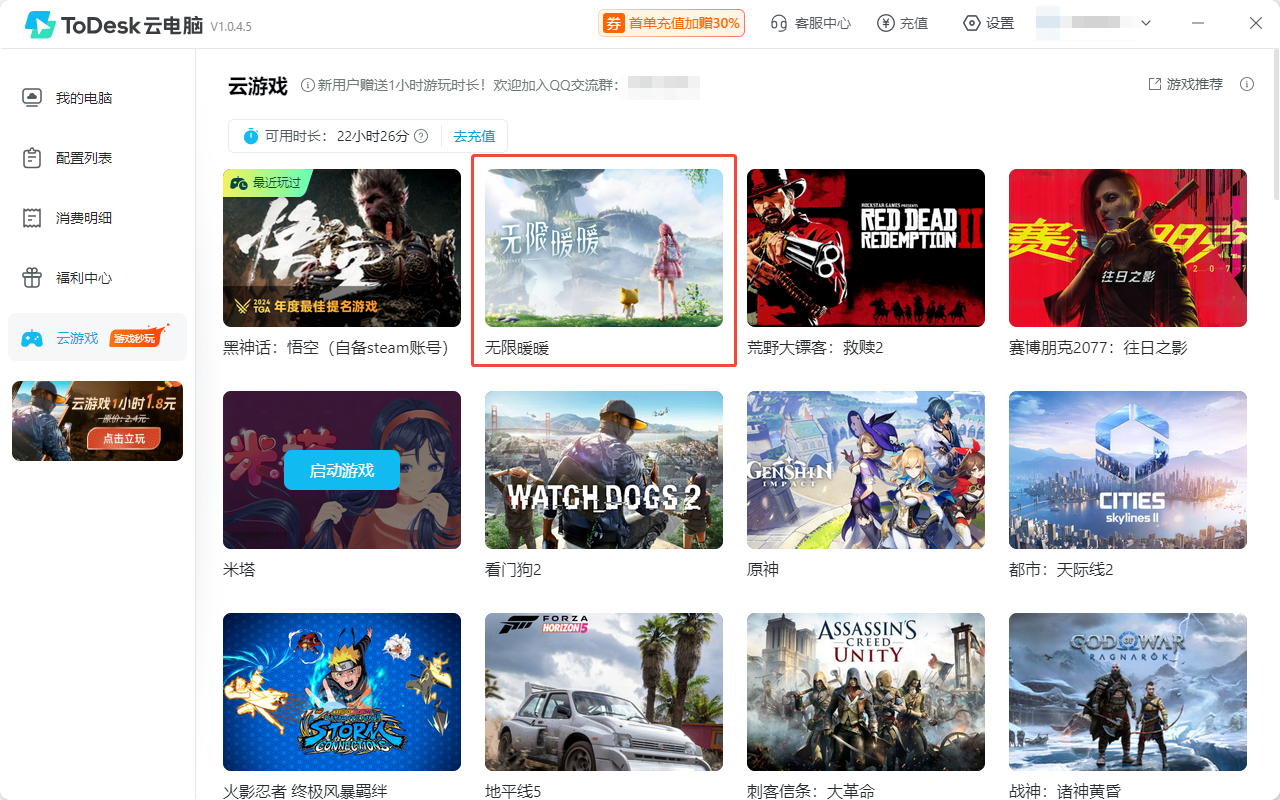The height and width of the screenshot is (800, 1280).
Task: Click the 米塔 title text
Action: pos(239,570)
